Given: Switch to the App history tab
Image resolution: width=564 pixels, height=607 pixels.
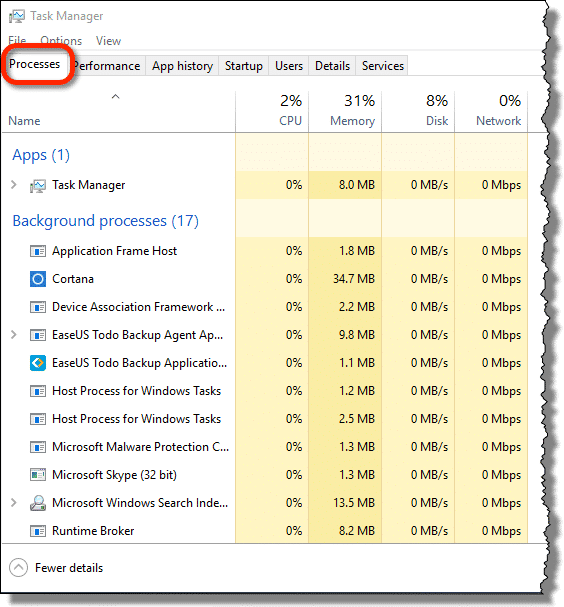Looking at the screenshot, I should (x=182, y=66).
